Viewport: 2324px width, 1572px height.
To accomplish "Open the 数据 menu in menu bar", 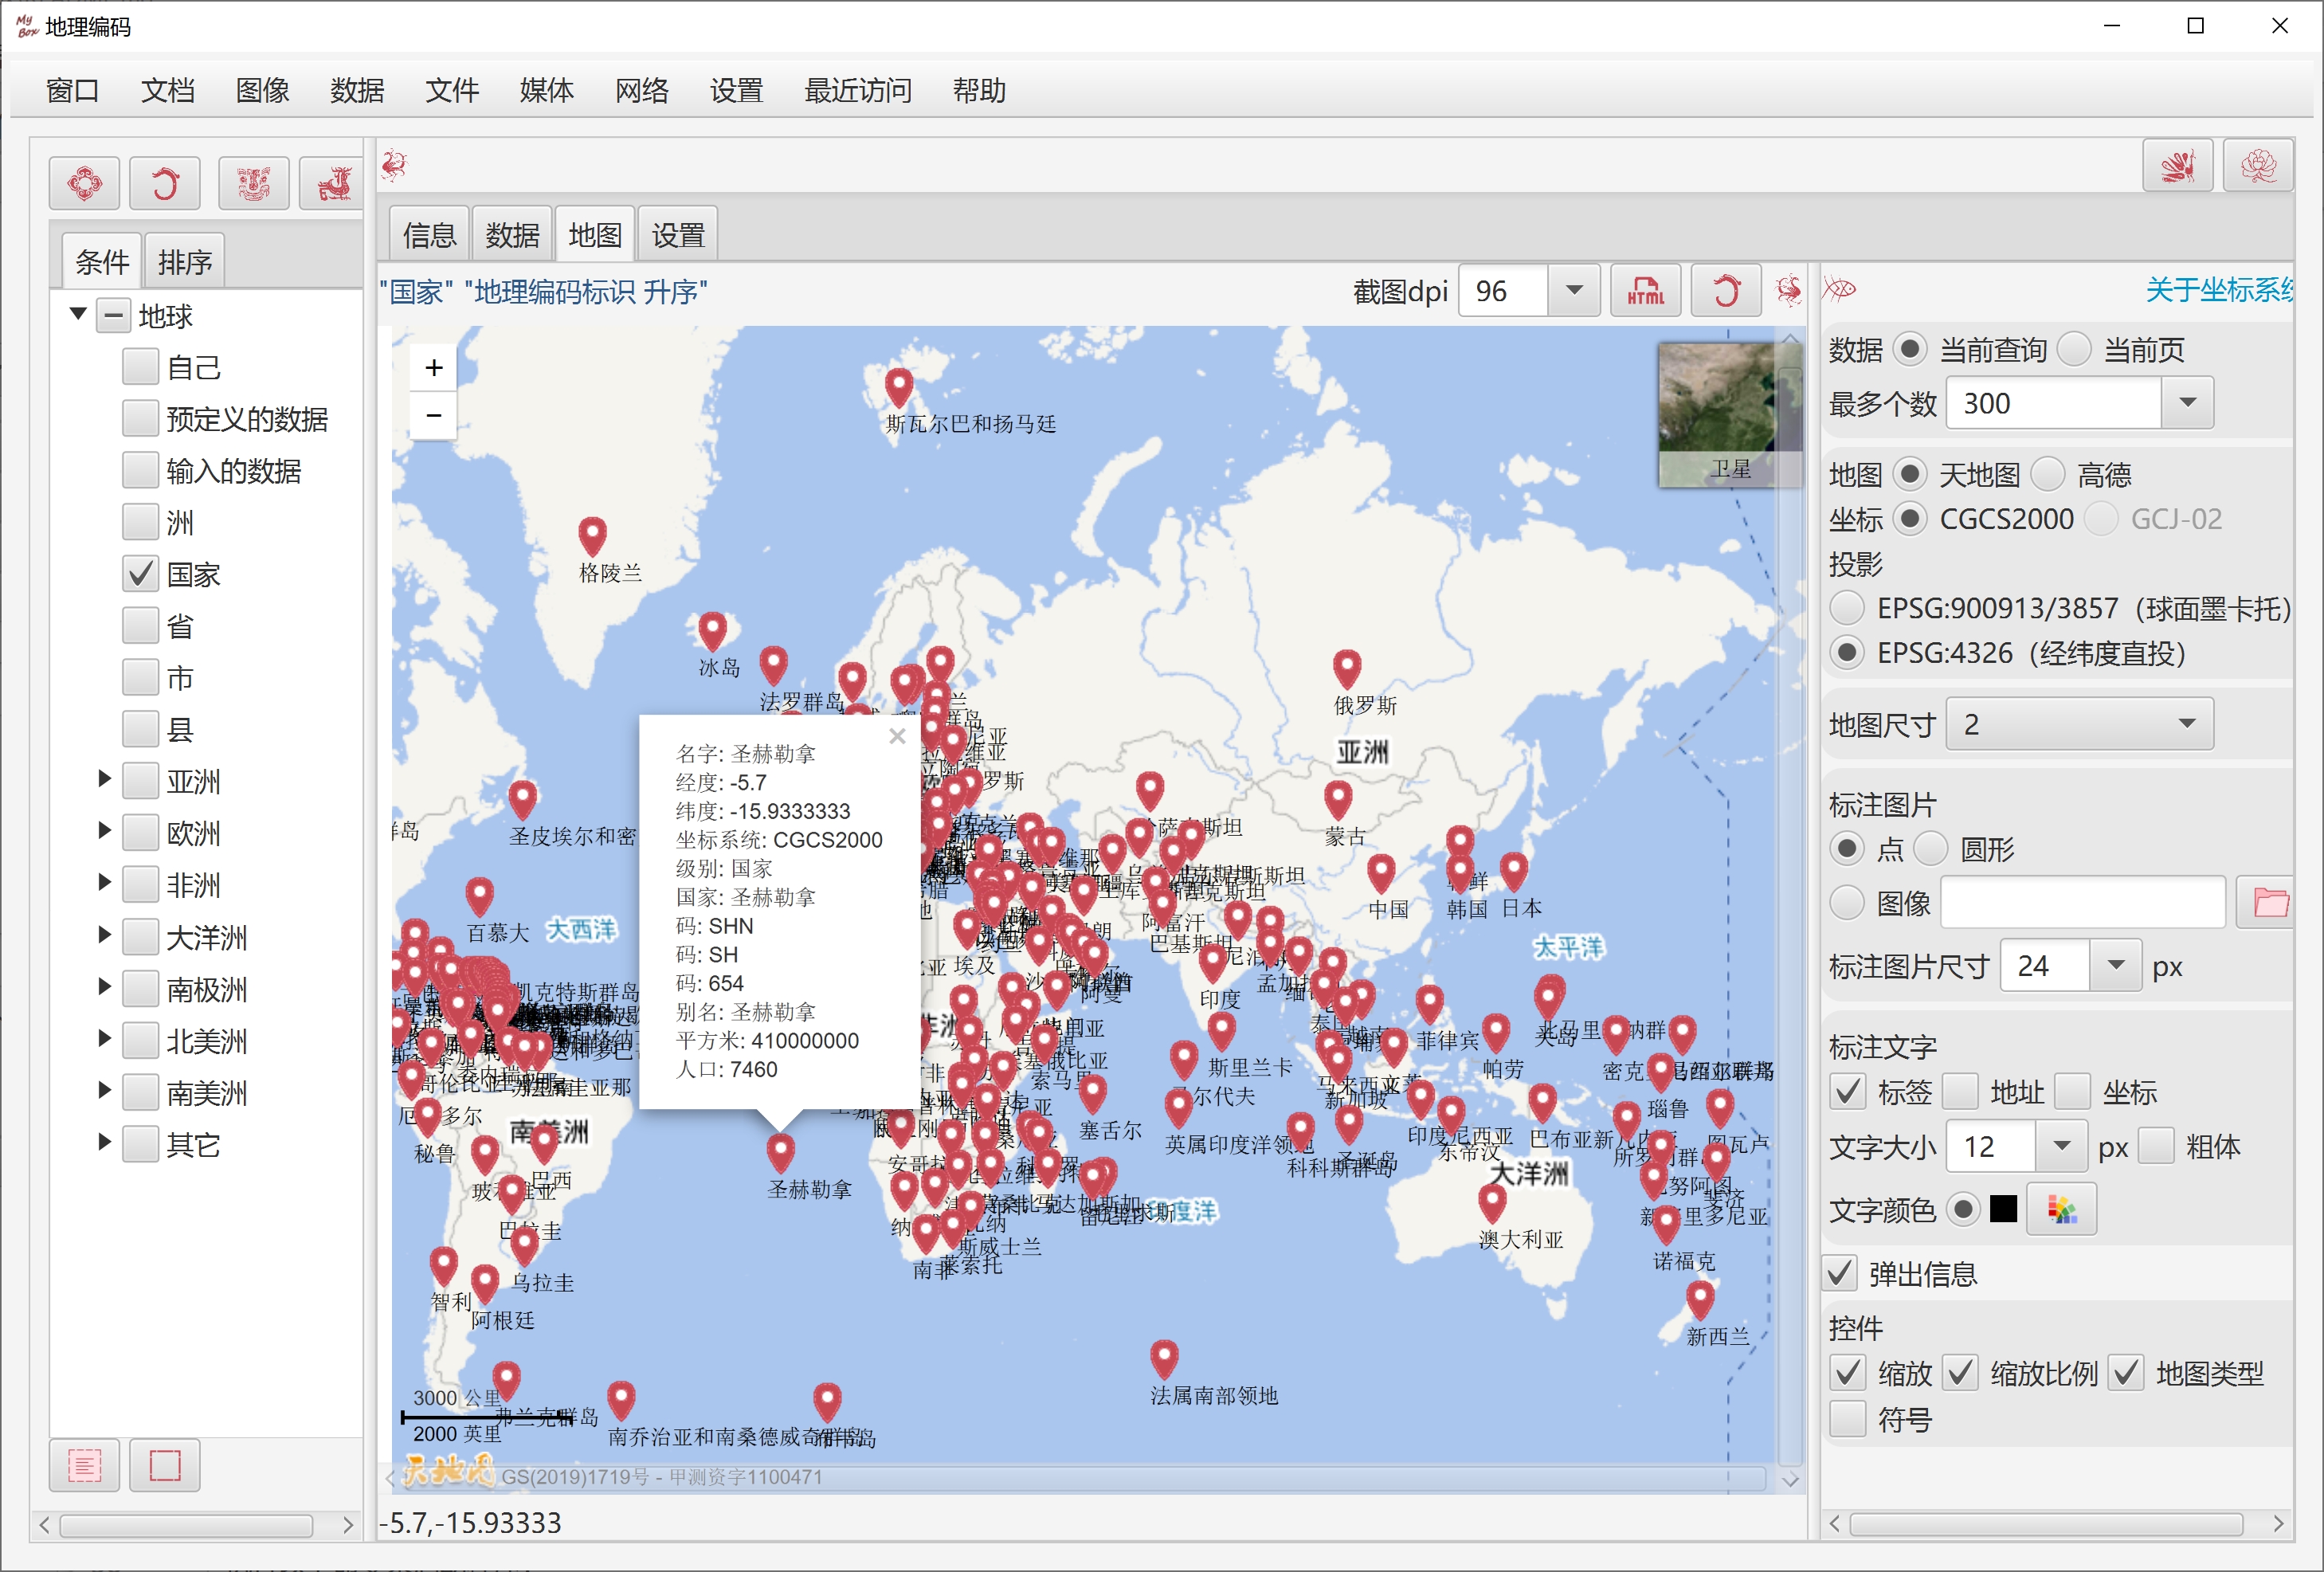I will pos(357,91).
